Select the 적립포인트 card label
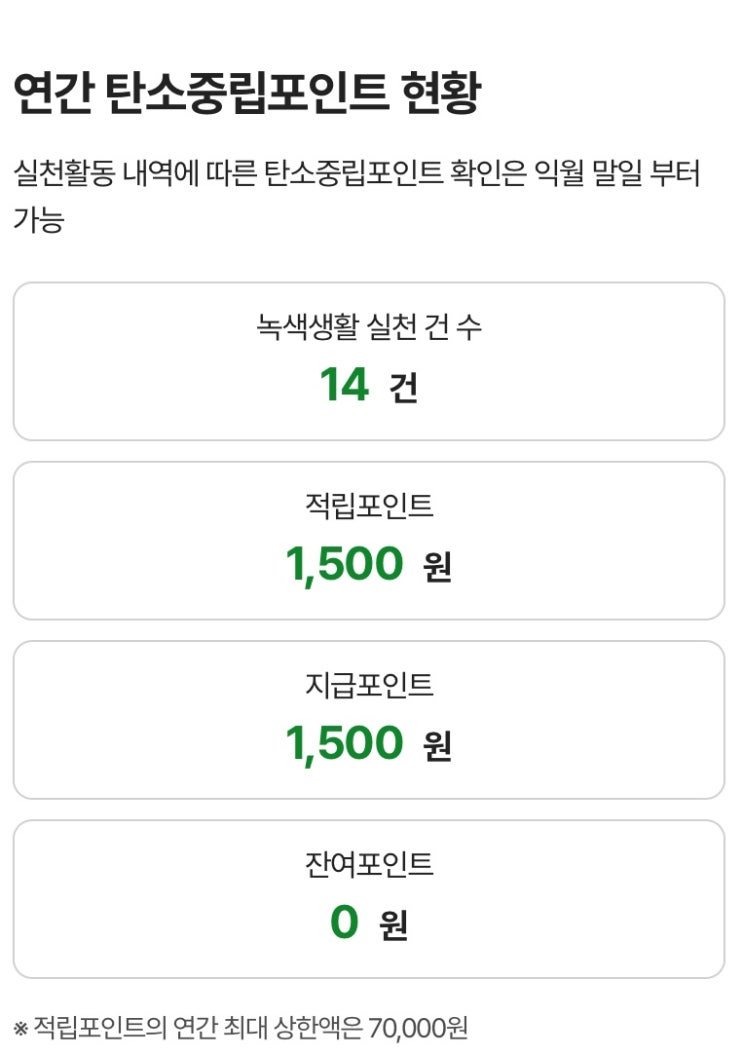 click(369, 506)
